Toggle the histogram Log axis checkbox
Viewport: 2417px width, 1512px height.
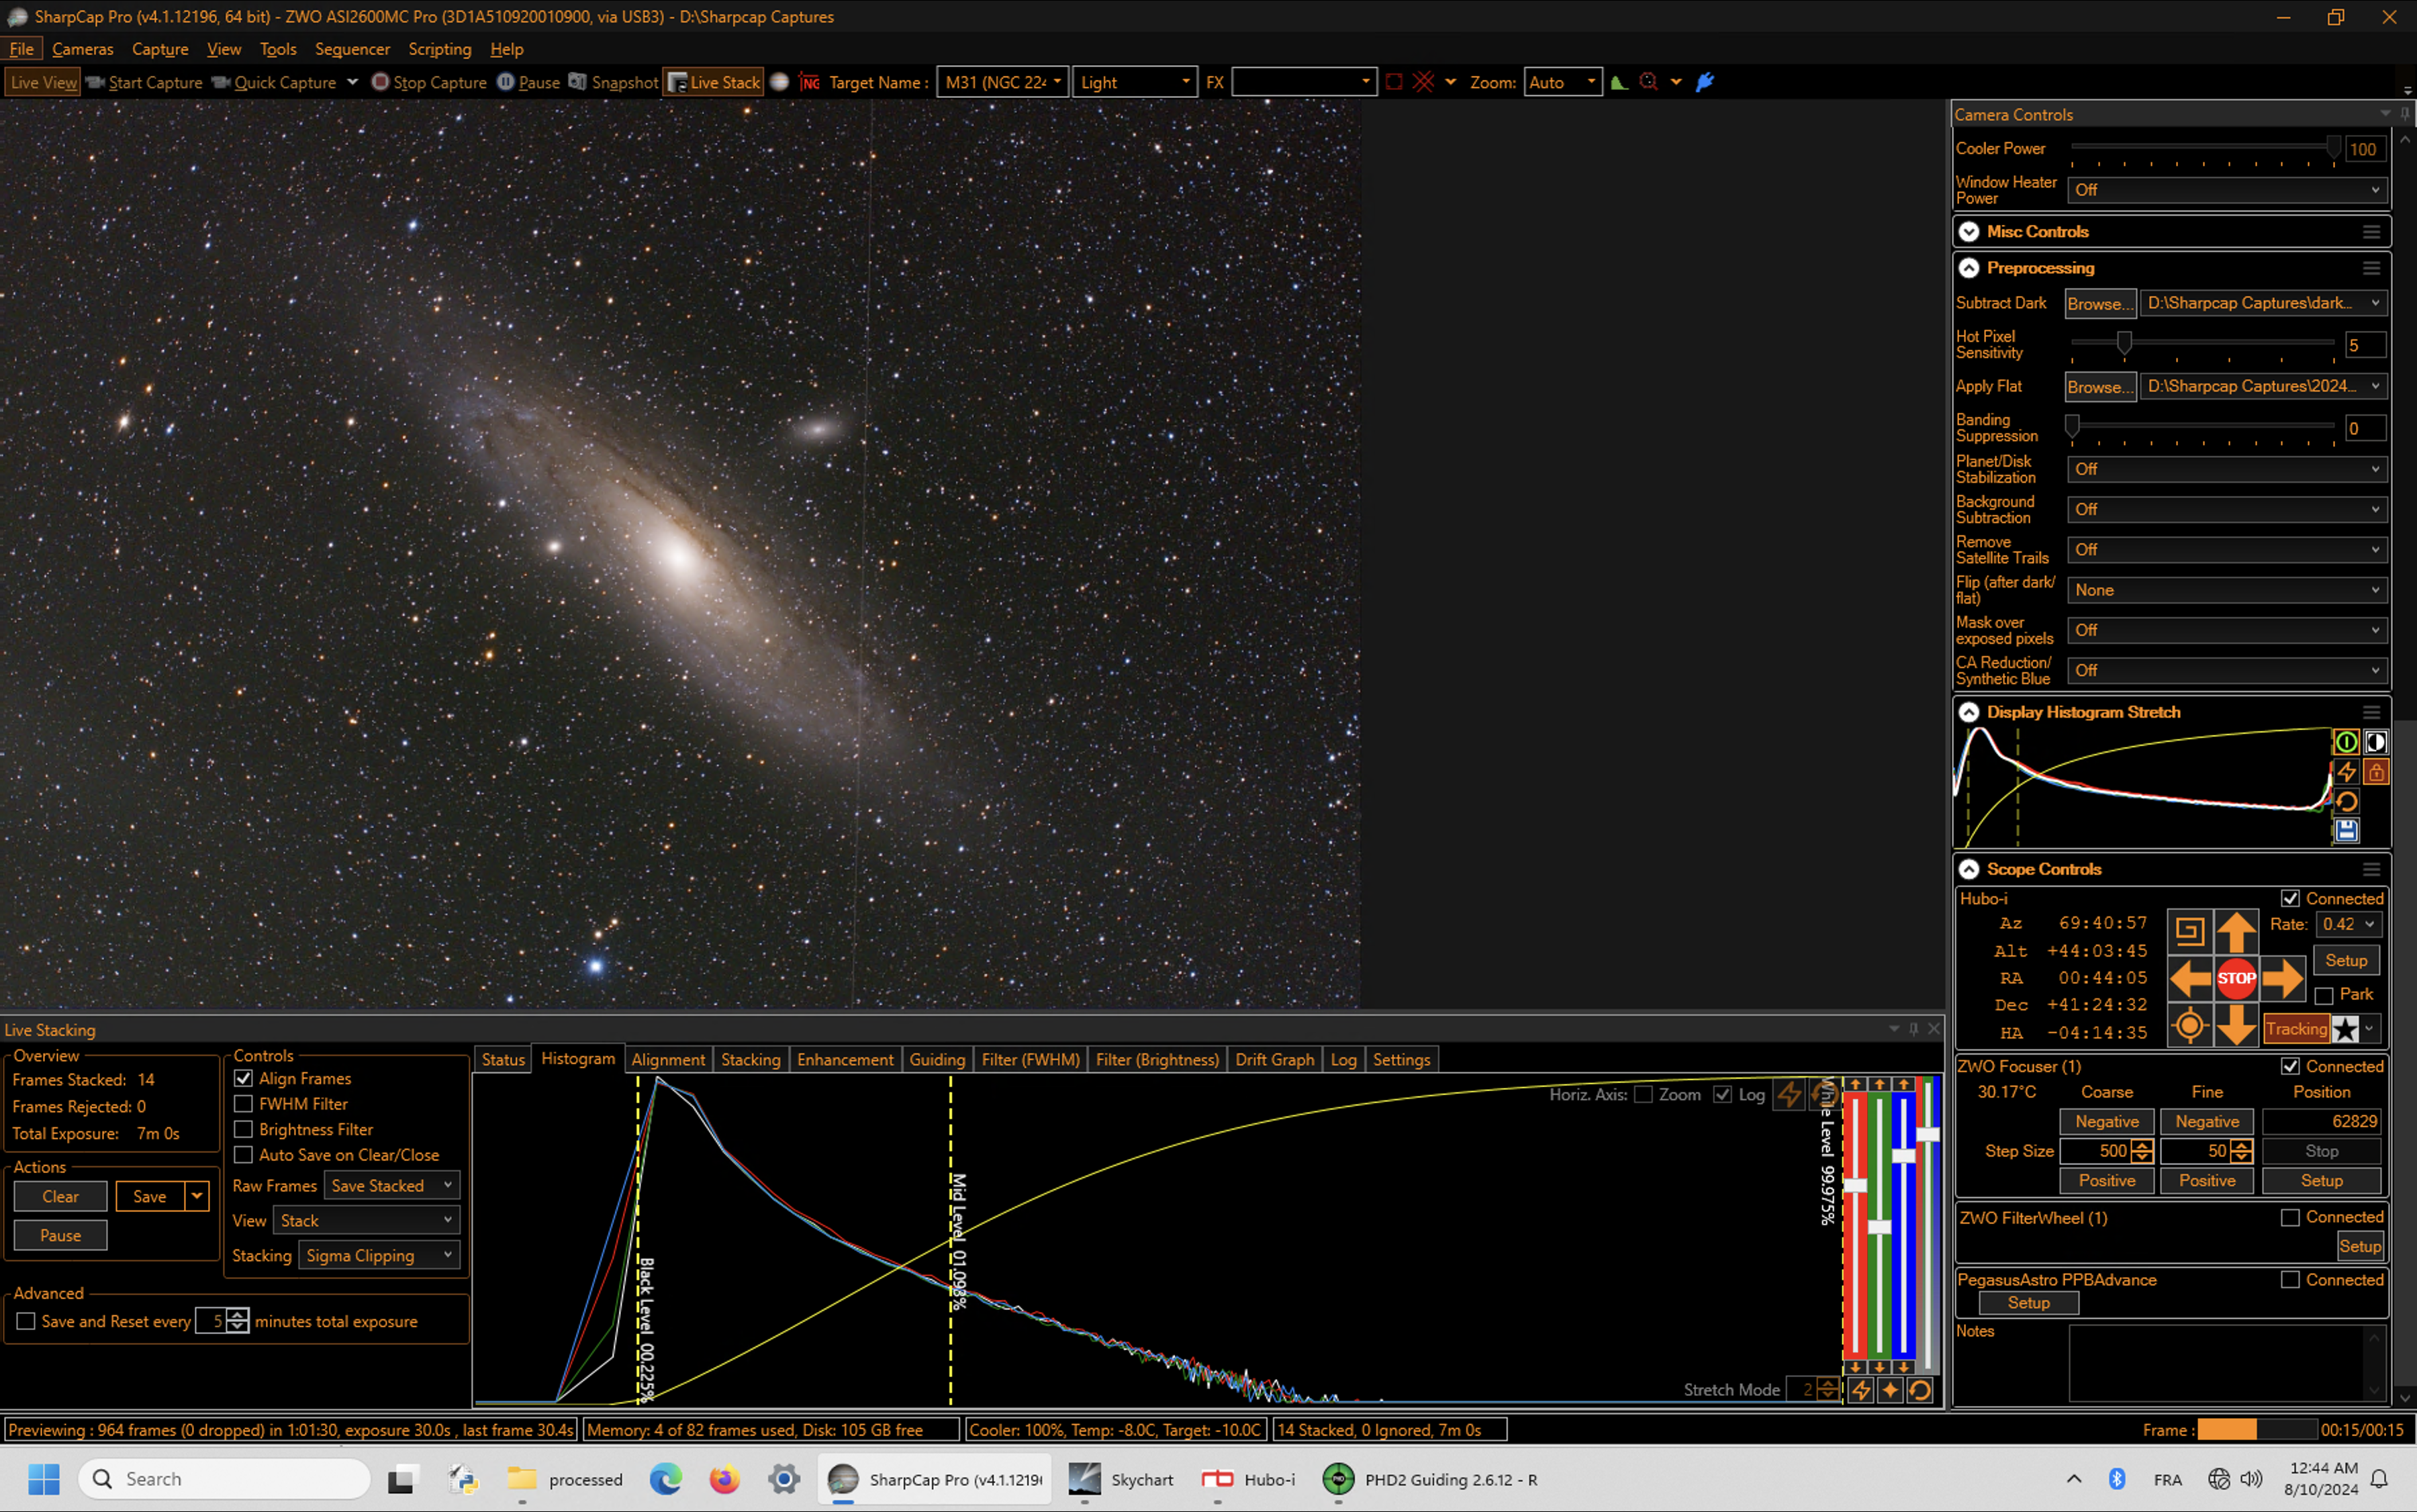pos(1722,1094)
